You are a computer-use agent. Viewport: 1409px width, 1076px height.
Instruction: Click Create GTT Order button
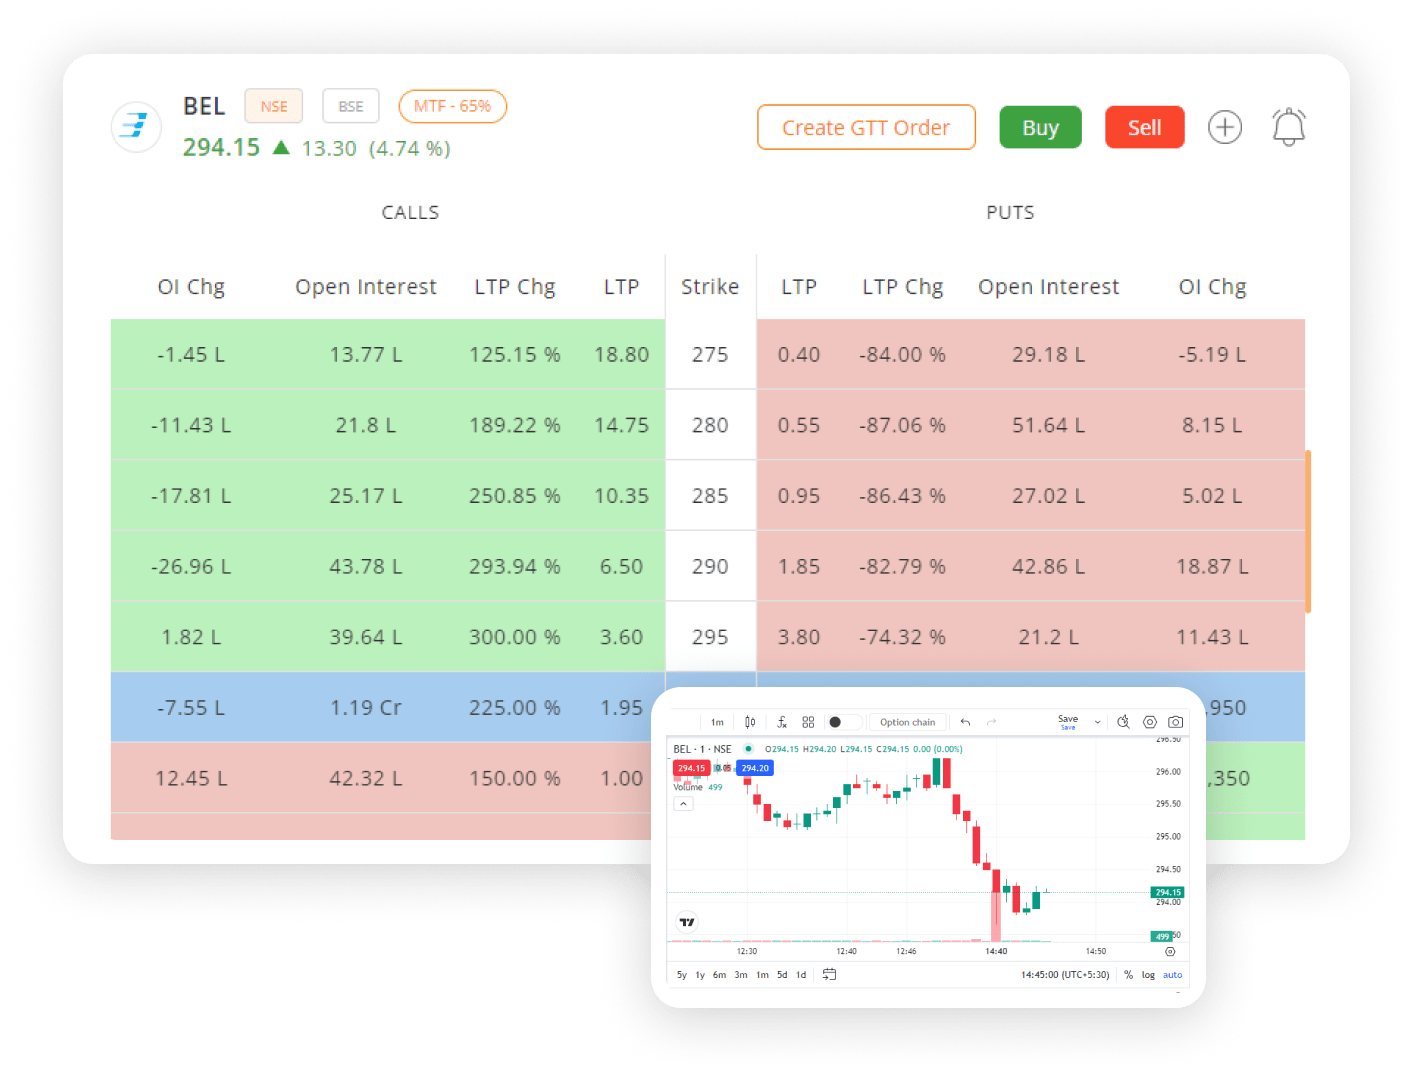tap(866, 127)
